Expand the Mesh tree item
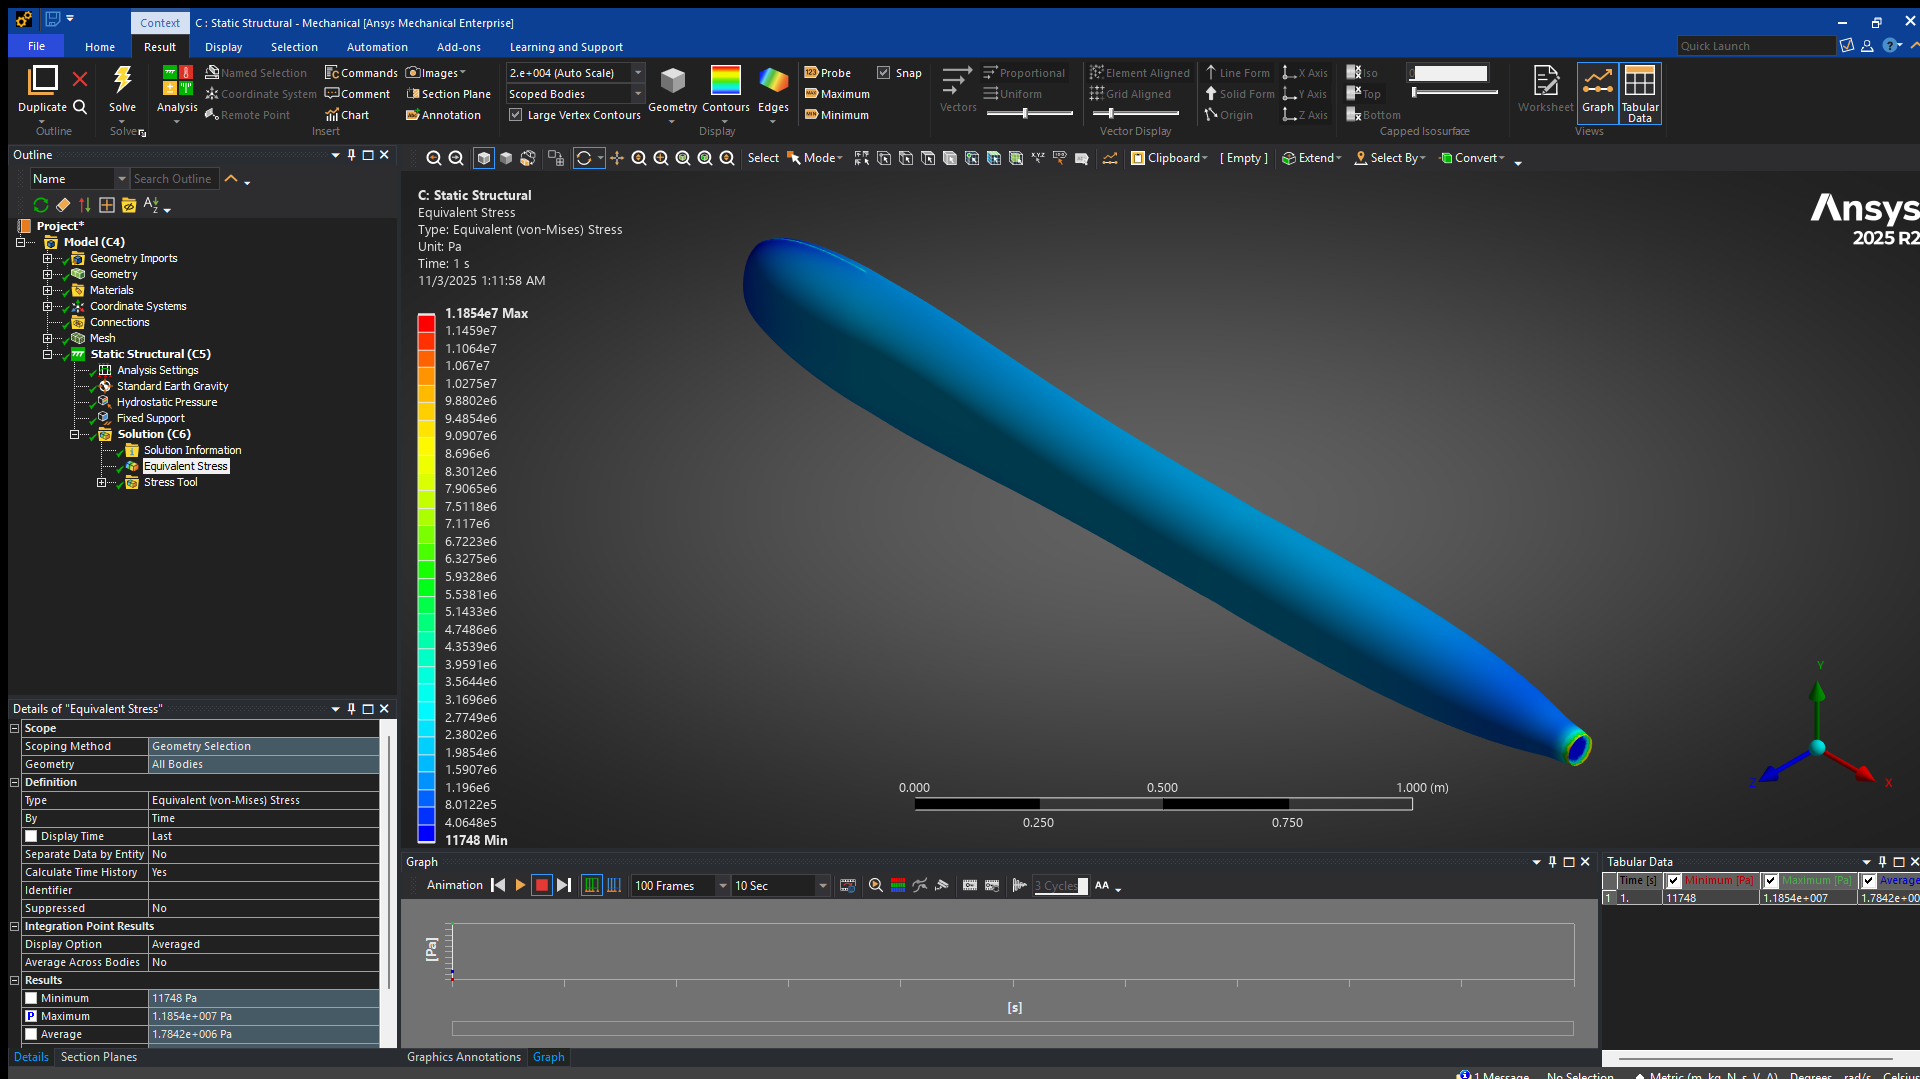Viewport: 1920px width, 1079px height. pos(47,338)
